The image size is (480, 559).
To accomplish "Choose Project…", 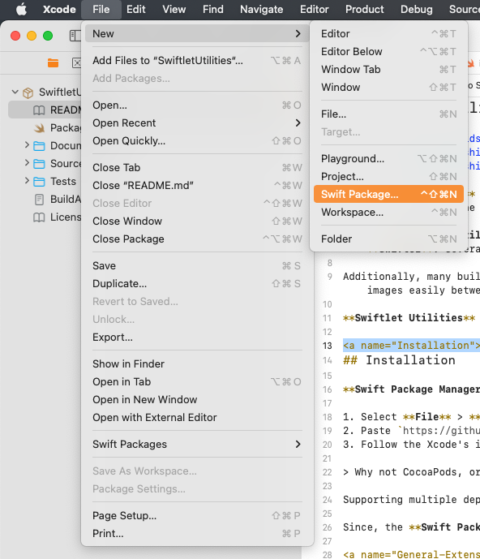I will pos(389,176).
